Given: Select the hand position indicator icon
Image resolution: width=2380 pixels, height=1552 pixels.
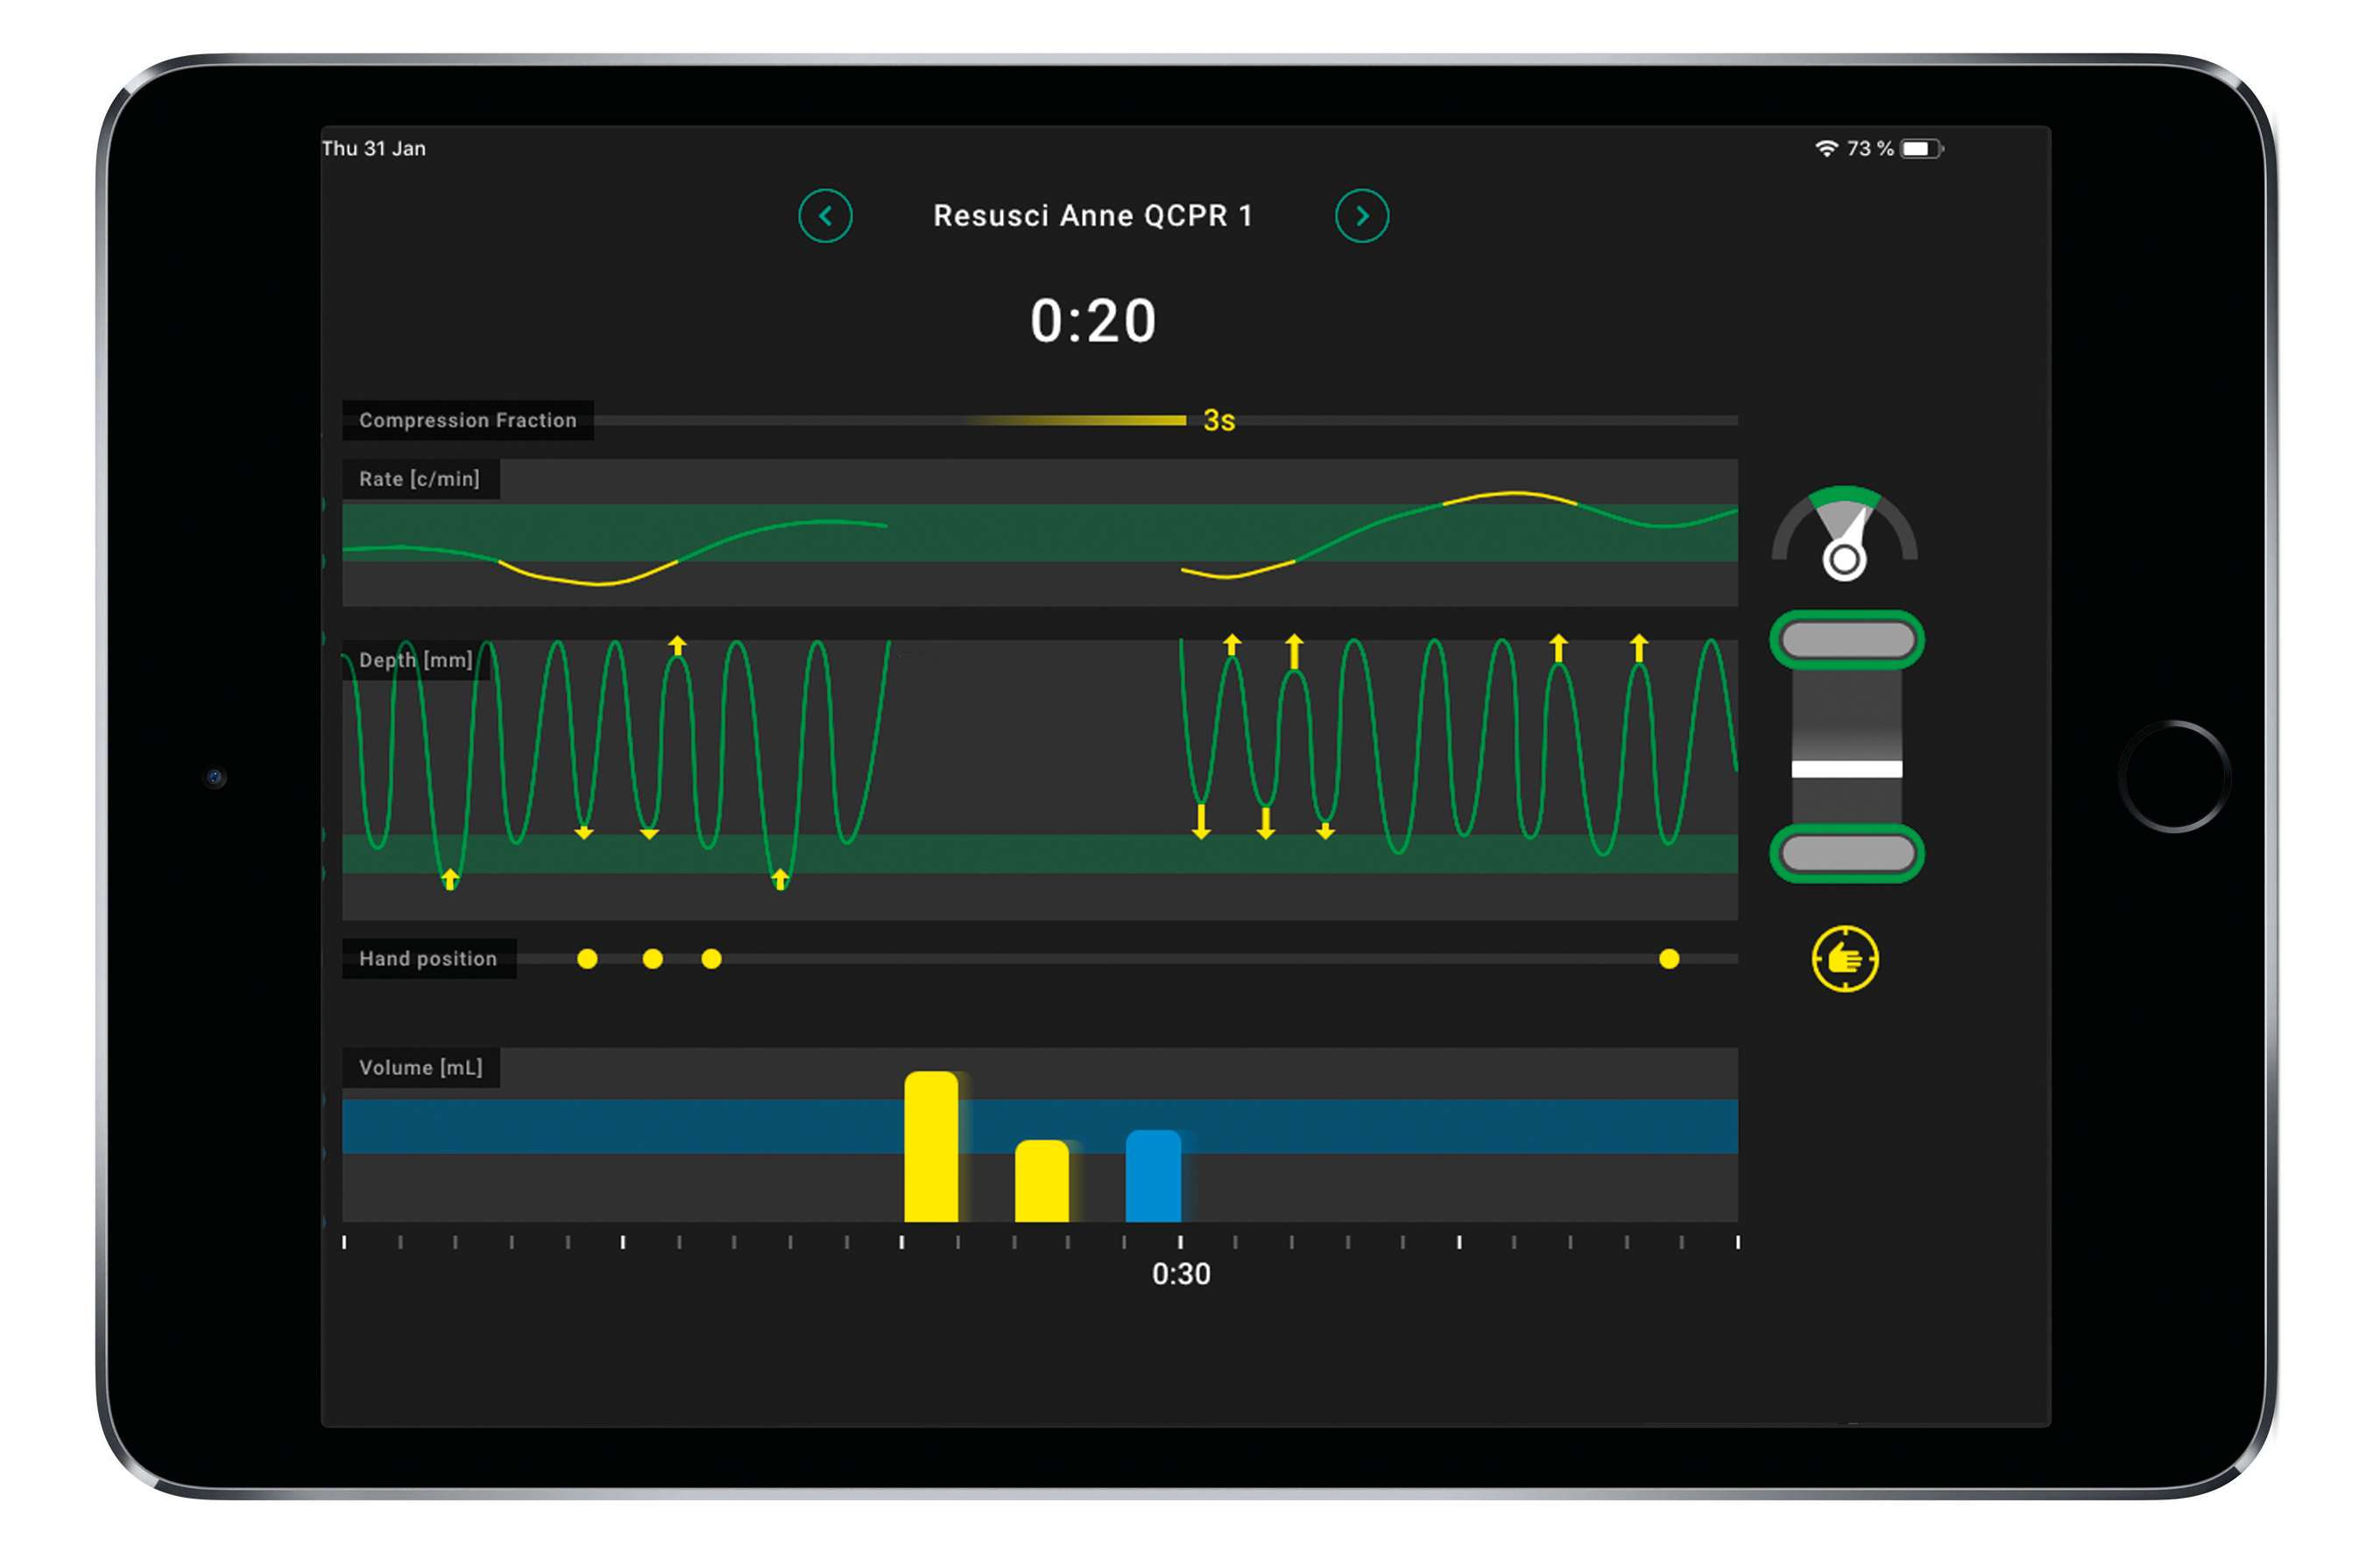Looking at the screenshot, I should [1842, 956].
